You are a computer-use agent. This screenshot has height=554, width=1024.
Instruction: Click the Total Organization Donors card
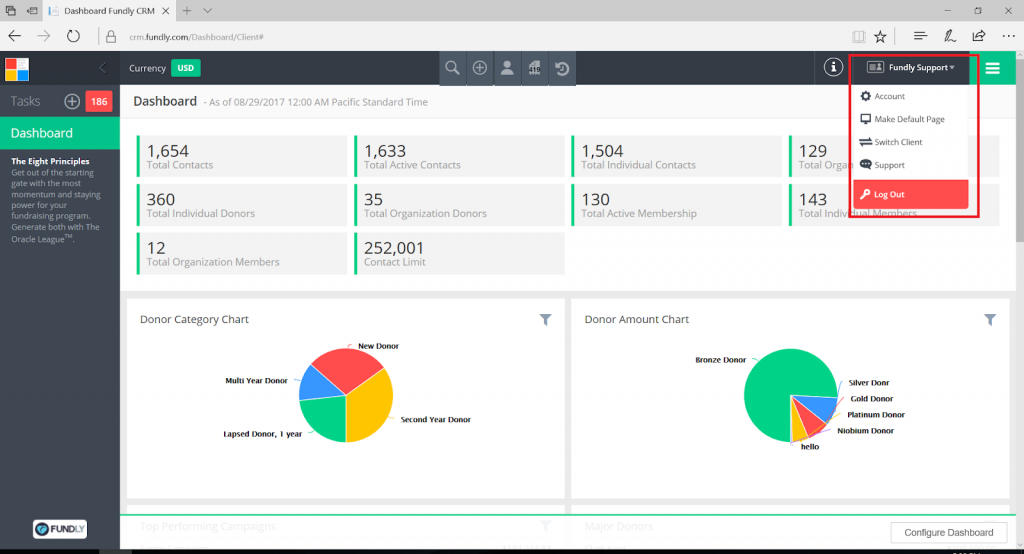(x=459, y=204)
